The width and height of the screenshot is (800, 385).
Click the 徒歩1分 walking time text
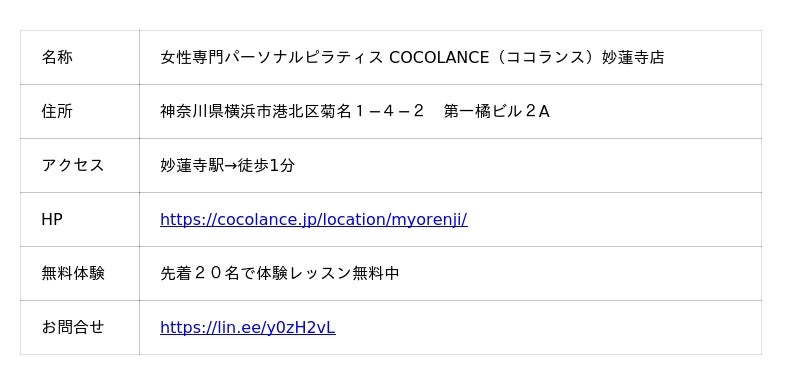266,165
